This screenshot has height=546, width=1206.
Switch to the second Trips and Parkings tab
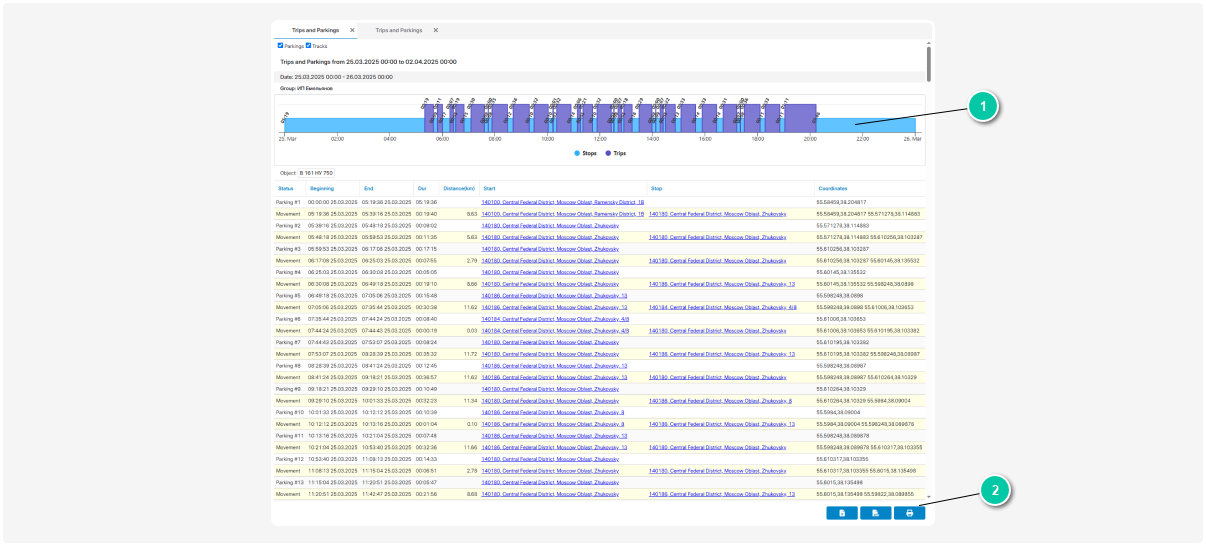click(398, 30)
